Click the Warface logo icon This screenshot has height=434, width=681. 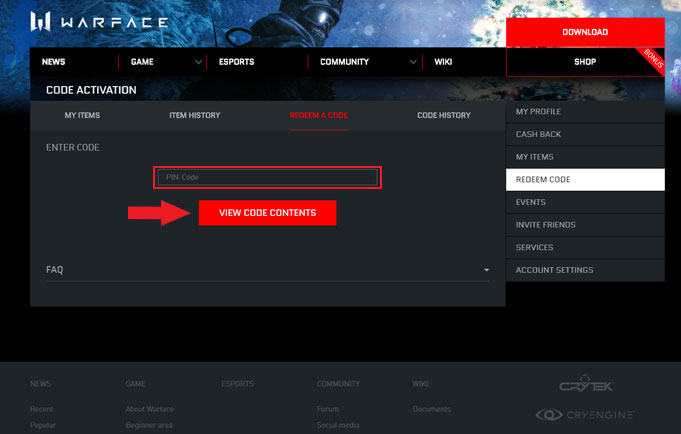pyautogui.click(x=41, y=22)
